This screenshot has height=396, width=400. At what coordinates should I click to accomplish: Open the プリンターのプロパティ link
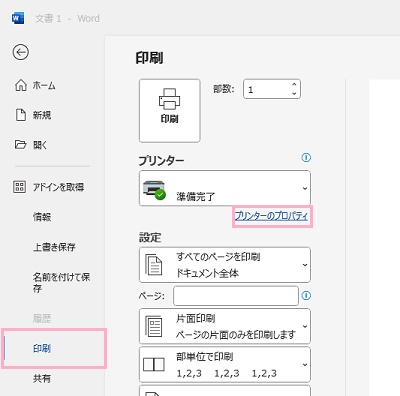point(271,216)
